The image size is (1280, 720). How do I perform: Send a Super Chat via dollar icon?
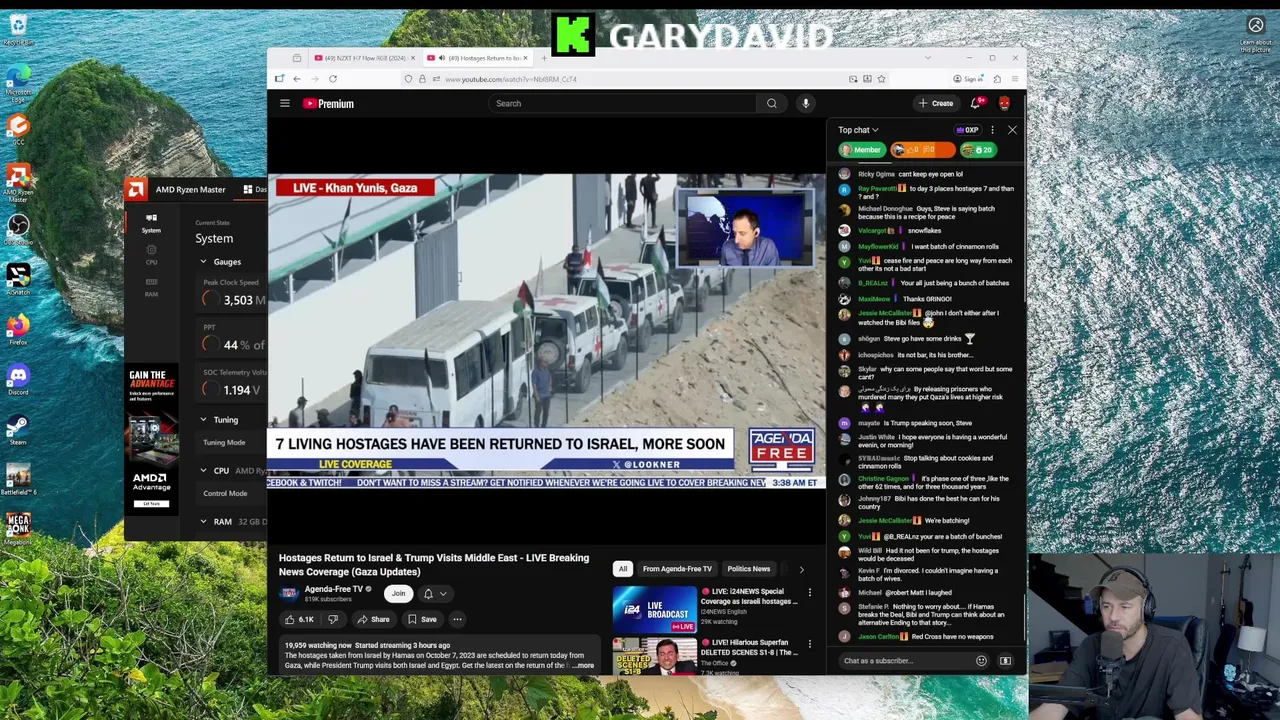coord(1005,661)
